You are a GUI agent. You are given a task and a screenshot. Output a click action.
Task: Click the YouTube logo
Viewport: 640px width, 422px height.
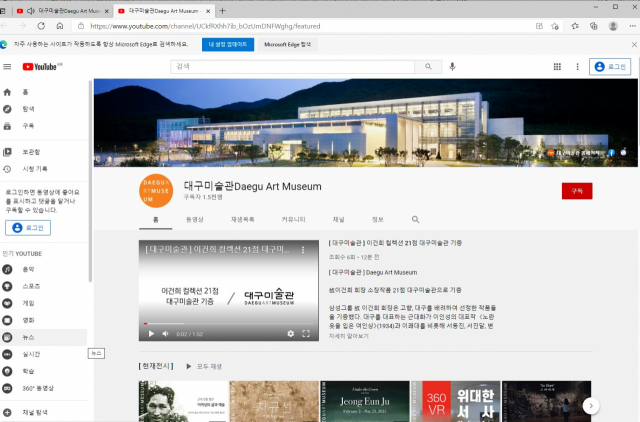[42, 67]
